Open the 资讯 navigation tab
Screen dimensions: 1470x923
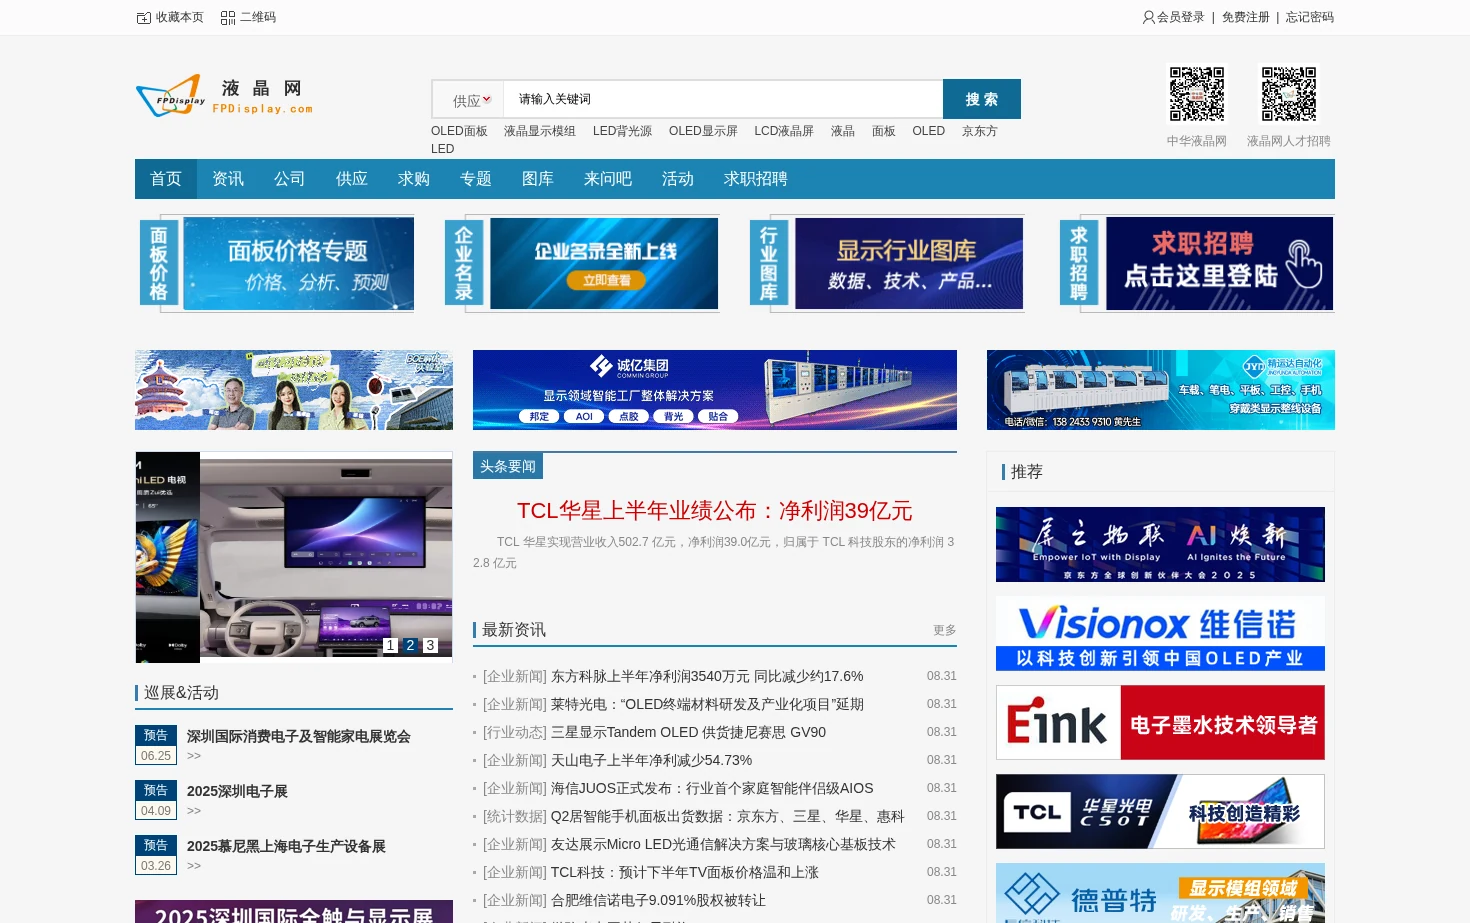(x=228, y=179)
